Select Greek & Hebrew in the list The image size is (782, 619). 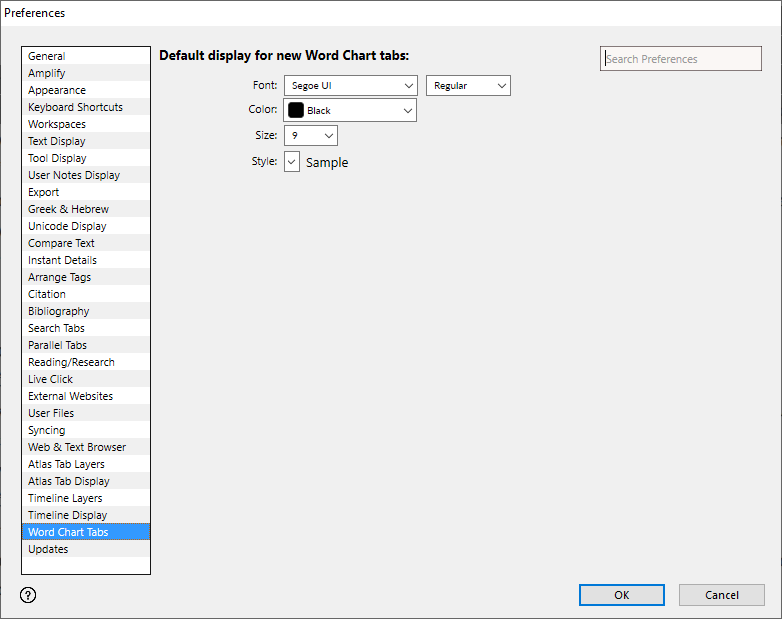[x=68, y=210]
